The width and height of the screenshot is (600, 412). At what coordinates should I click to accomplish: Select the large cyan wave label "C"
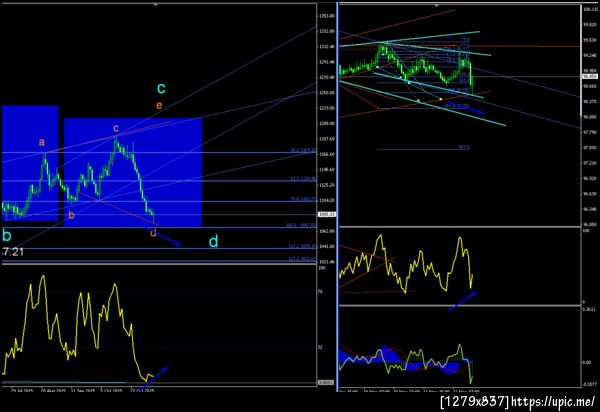coord(161,89)
